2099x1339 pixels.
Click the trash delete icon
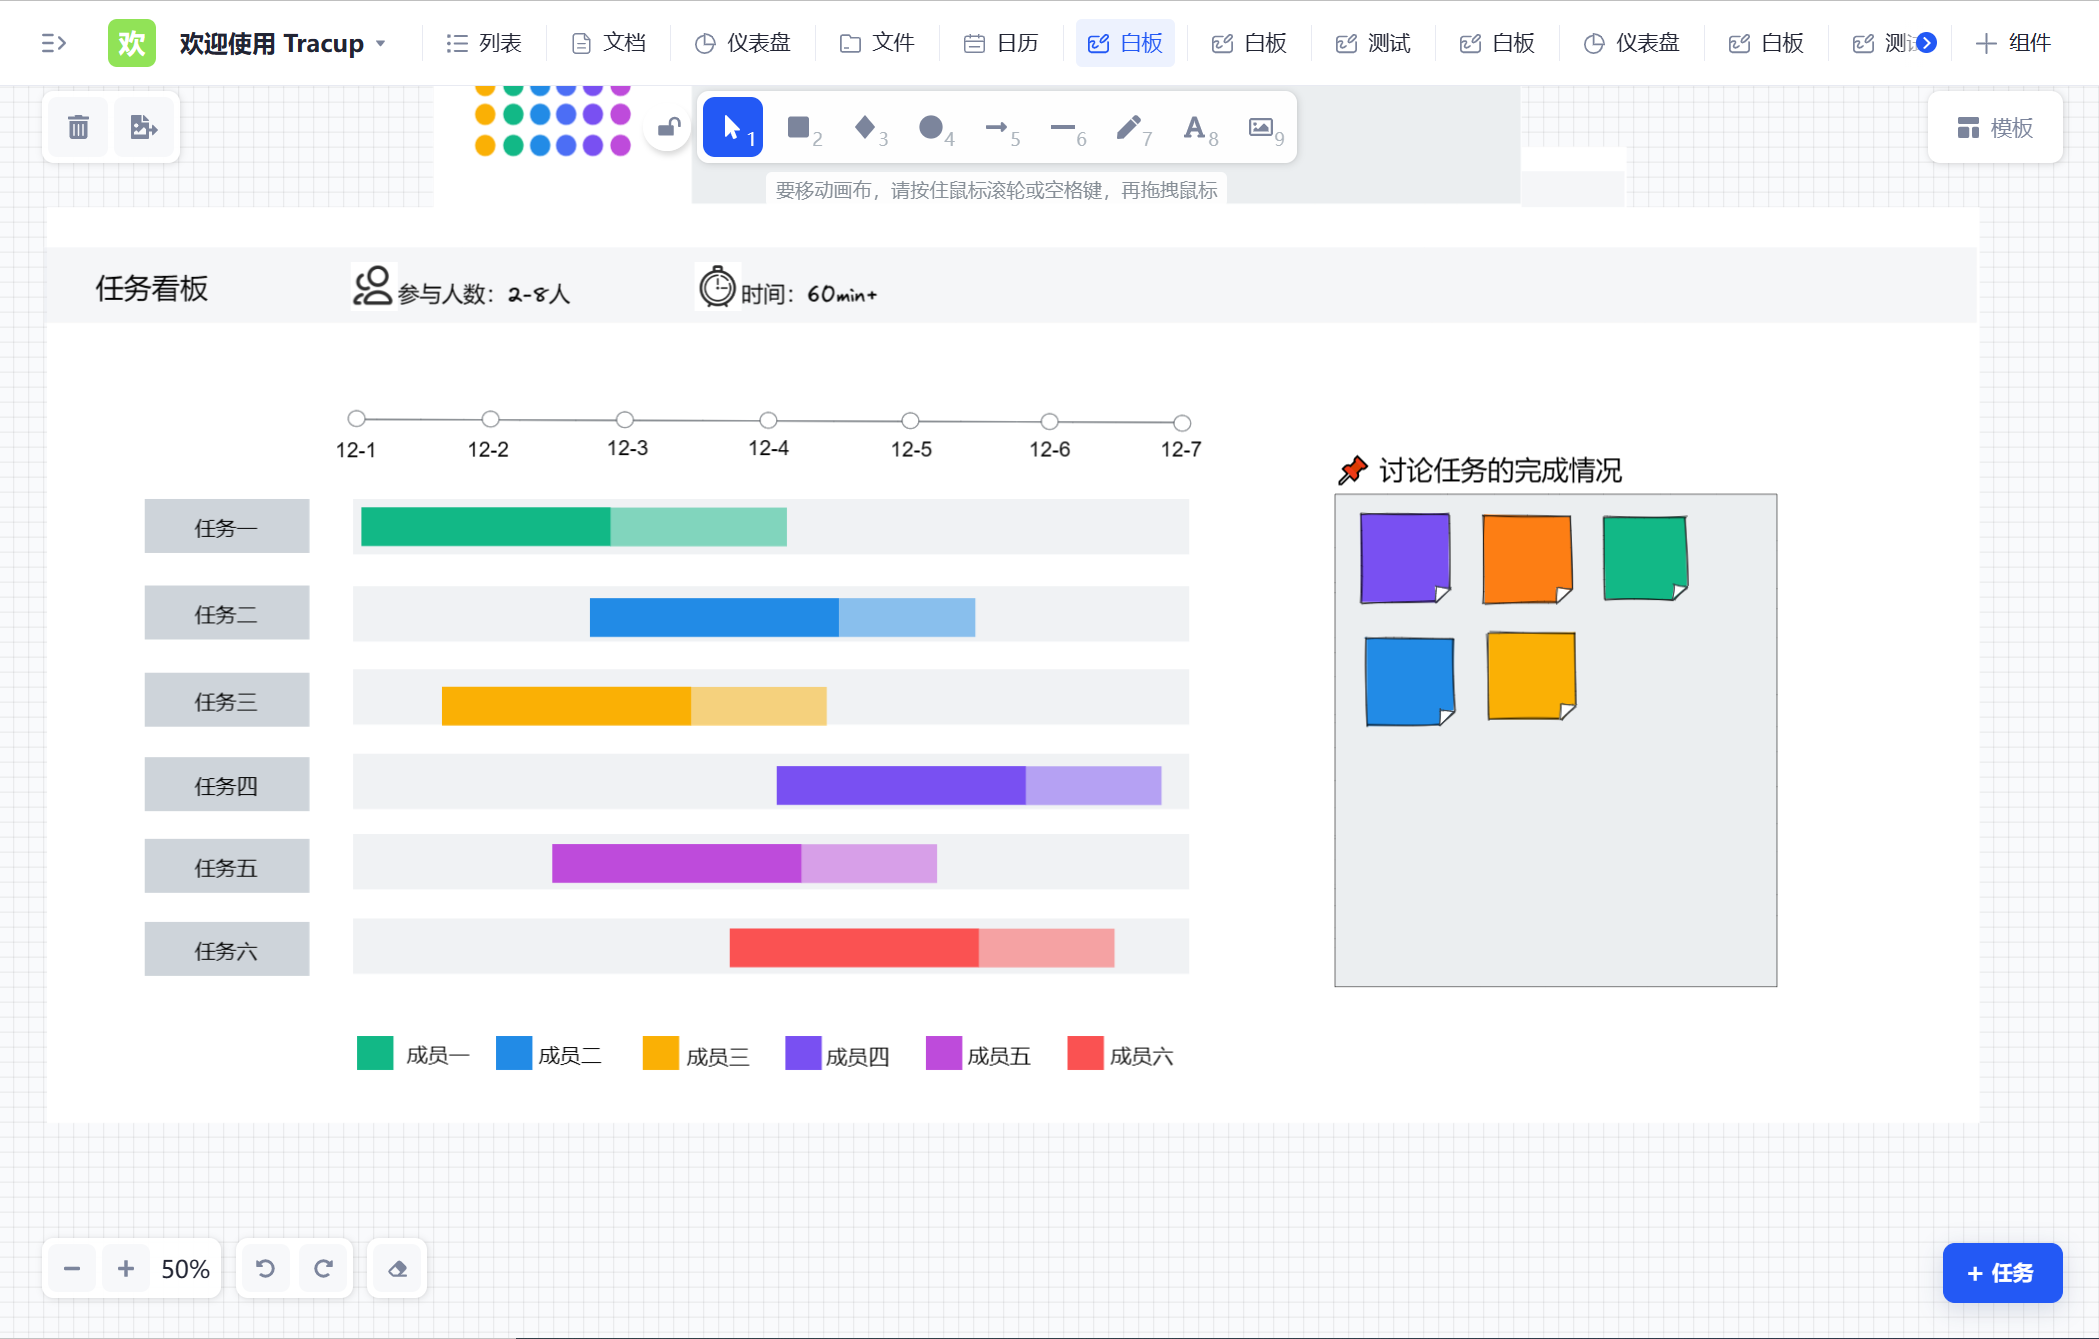(78, 128)
